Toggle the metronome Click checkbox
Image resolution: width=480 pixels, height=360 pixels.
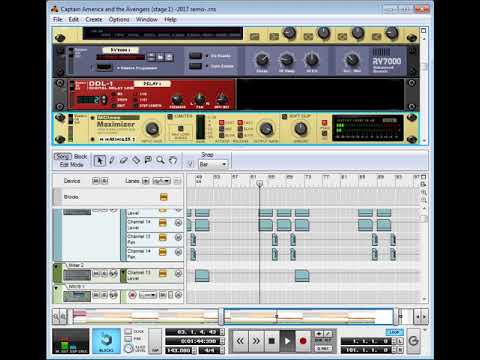[x=128, y=332]
